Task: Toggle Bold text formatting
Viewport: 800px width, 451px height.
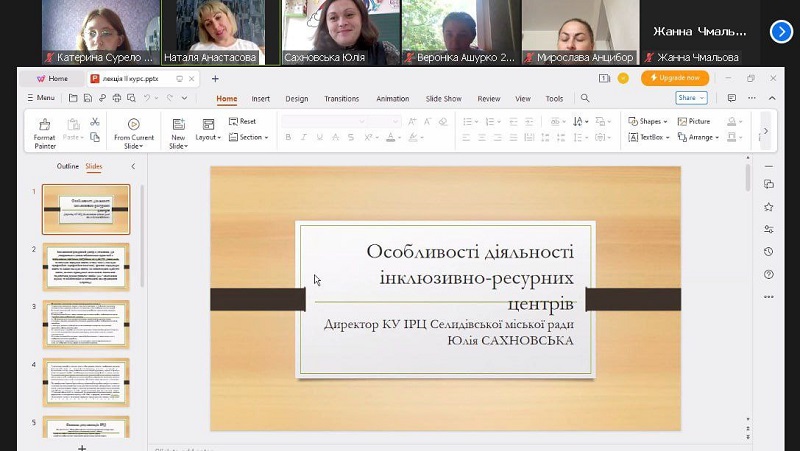Action: (289, 137)
